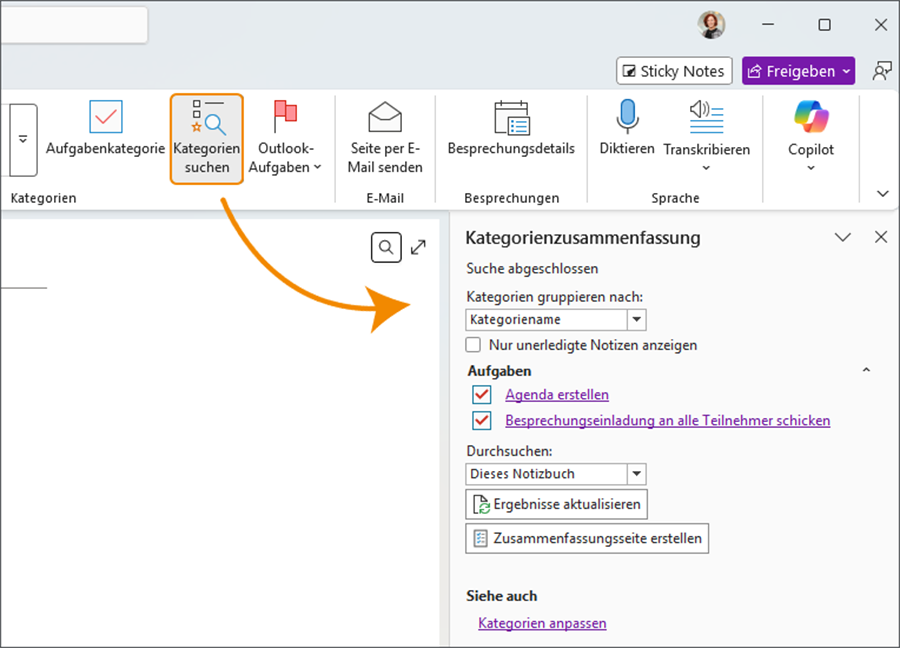Collapse the Aufgaben group in the summary
This screenshot has width=900, height=648.
click(x=866, y=371)
